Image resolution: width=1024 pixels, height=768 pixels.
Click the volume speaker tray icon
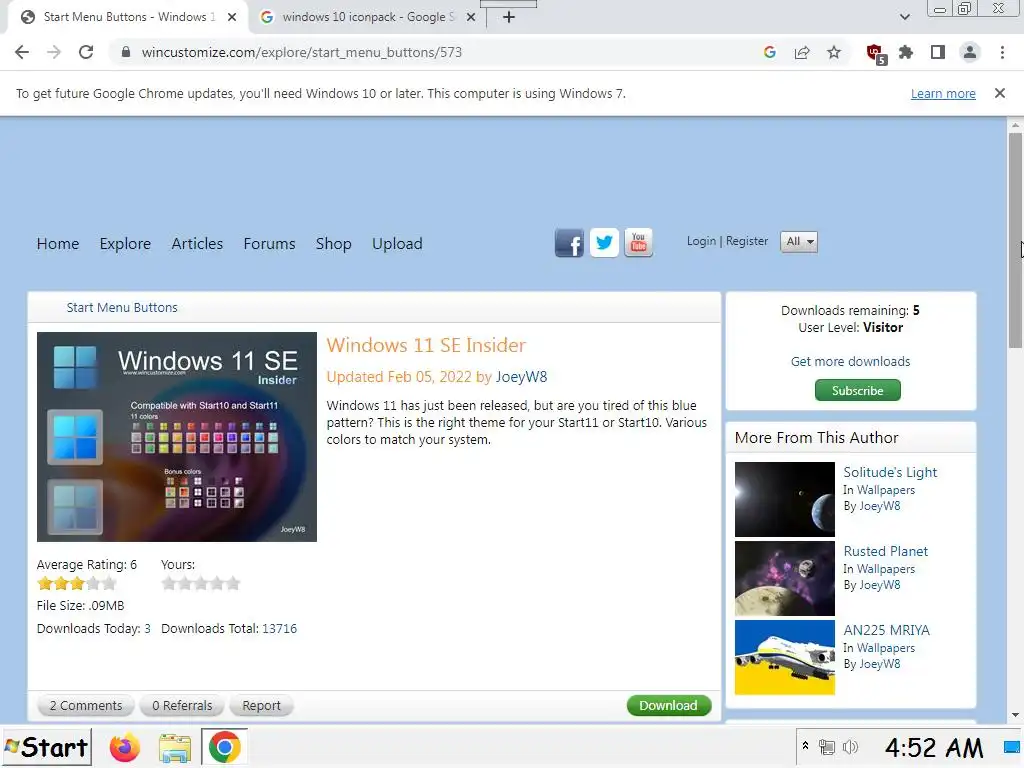coord(850,747)
